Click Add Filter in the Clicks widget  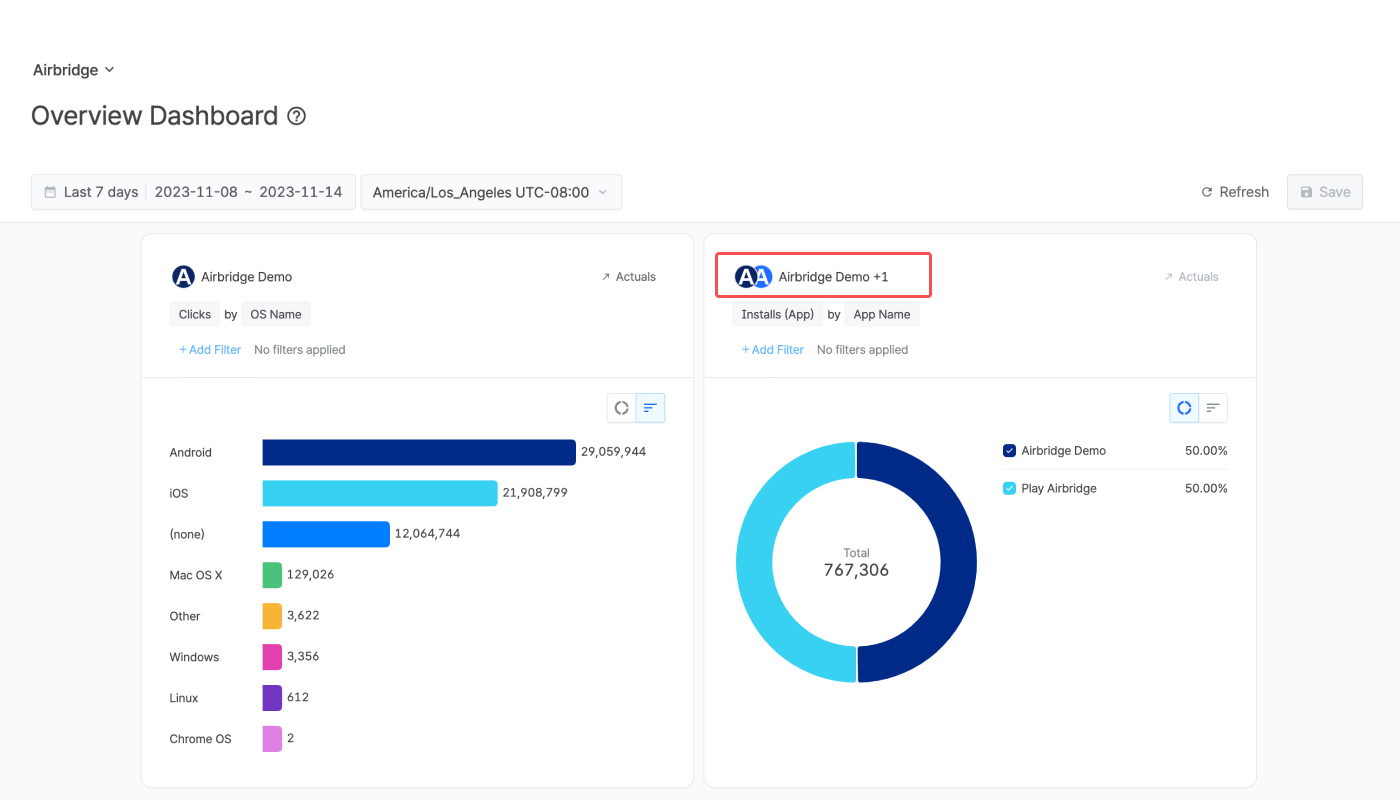click(x=210, y=350)
